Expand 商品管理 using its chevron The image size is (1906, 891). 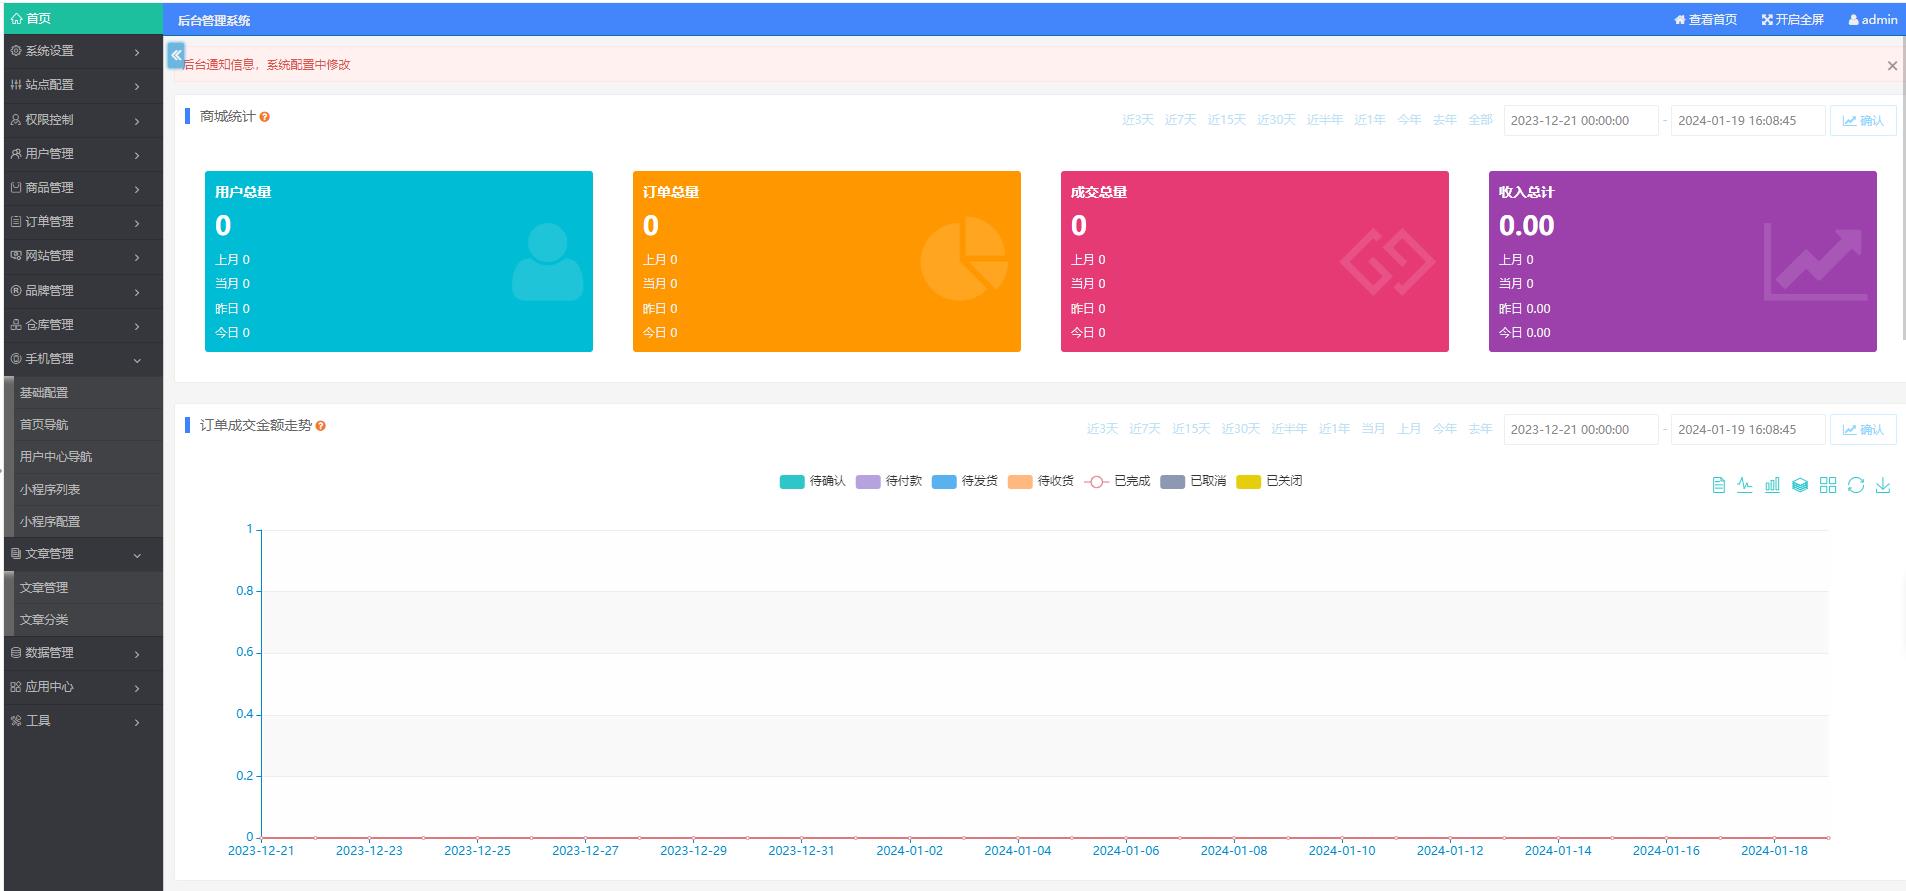point(137,189)
